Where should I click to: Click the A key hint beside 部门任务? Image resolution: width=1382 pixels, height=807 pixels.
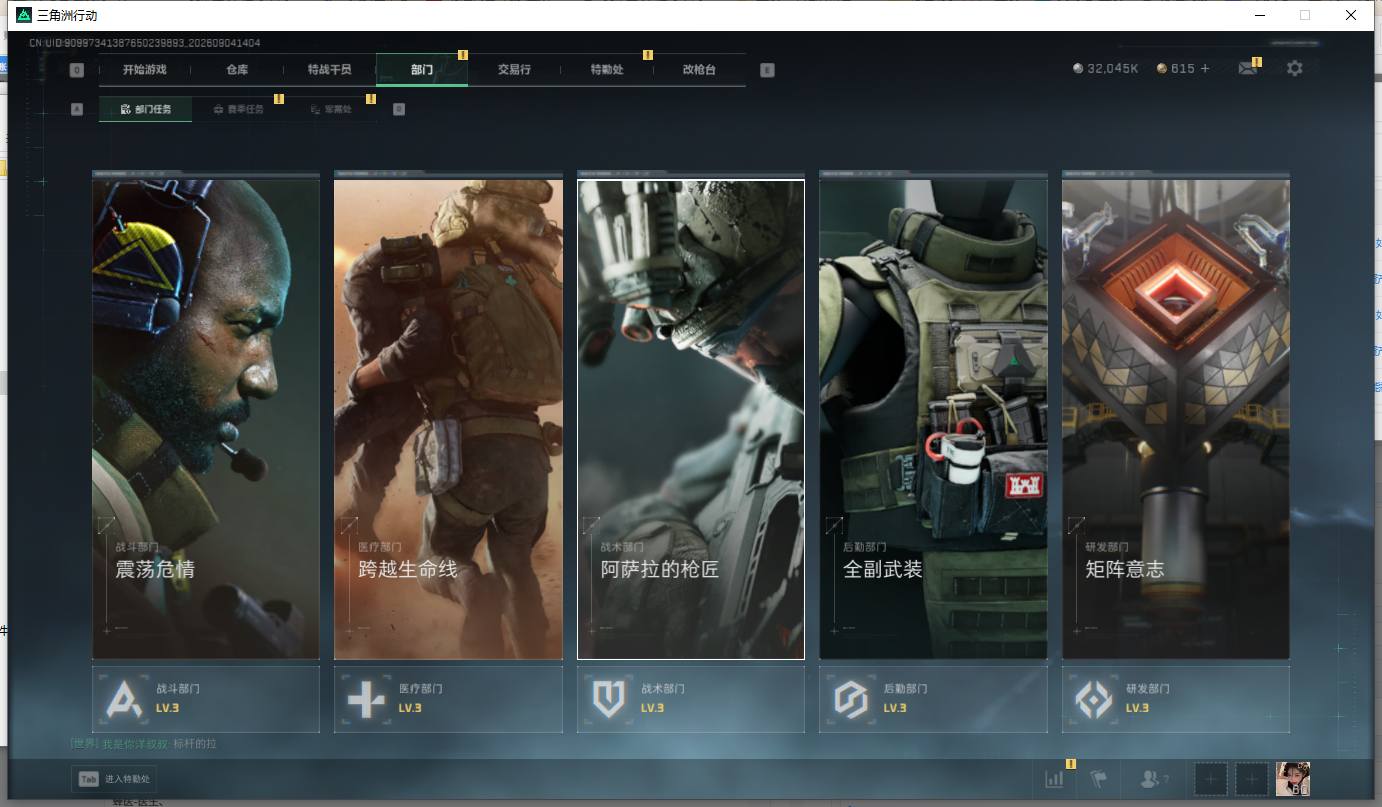click(77, 109)
